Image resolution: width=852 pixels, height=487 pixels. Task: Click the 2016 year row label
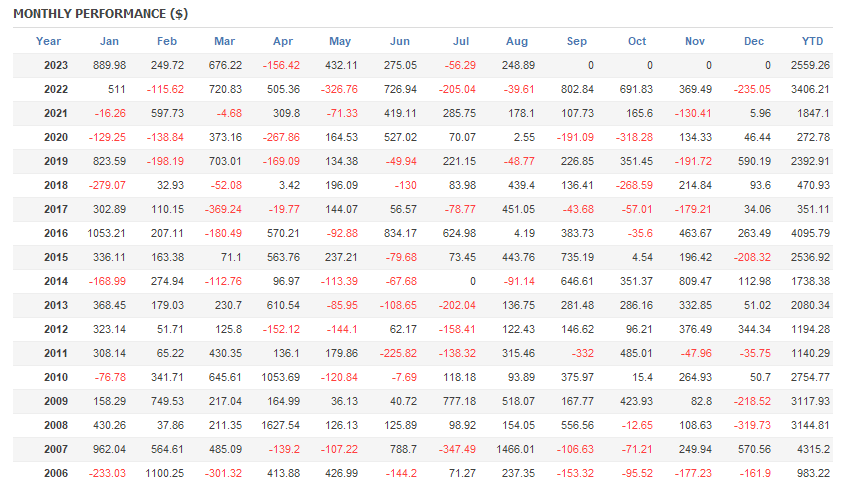click(x=56, y=233)
